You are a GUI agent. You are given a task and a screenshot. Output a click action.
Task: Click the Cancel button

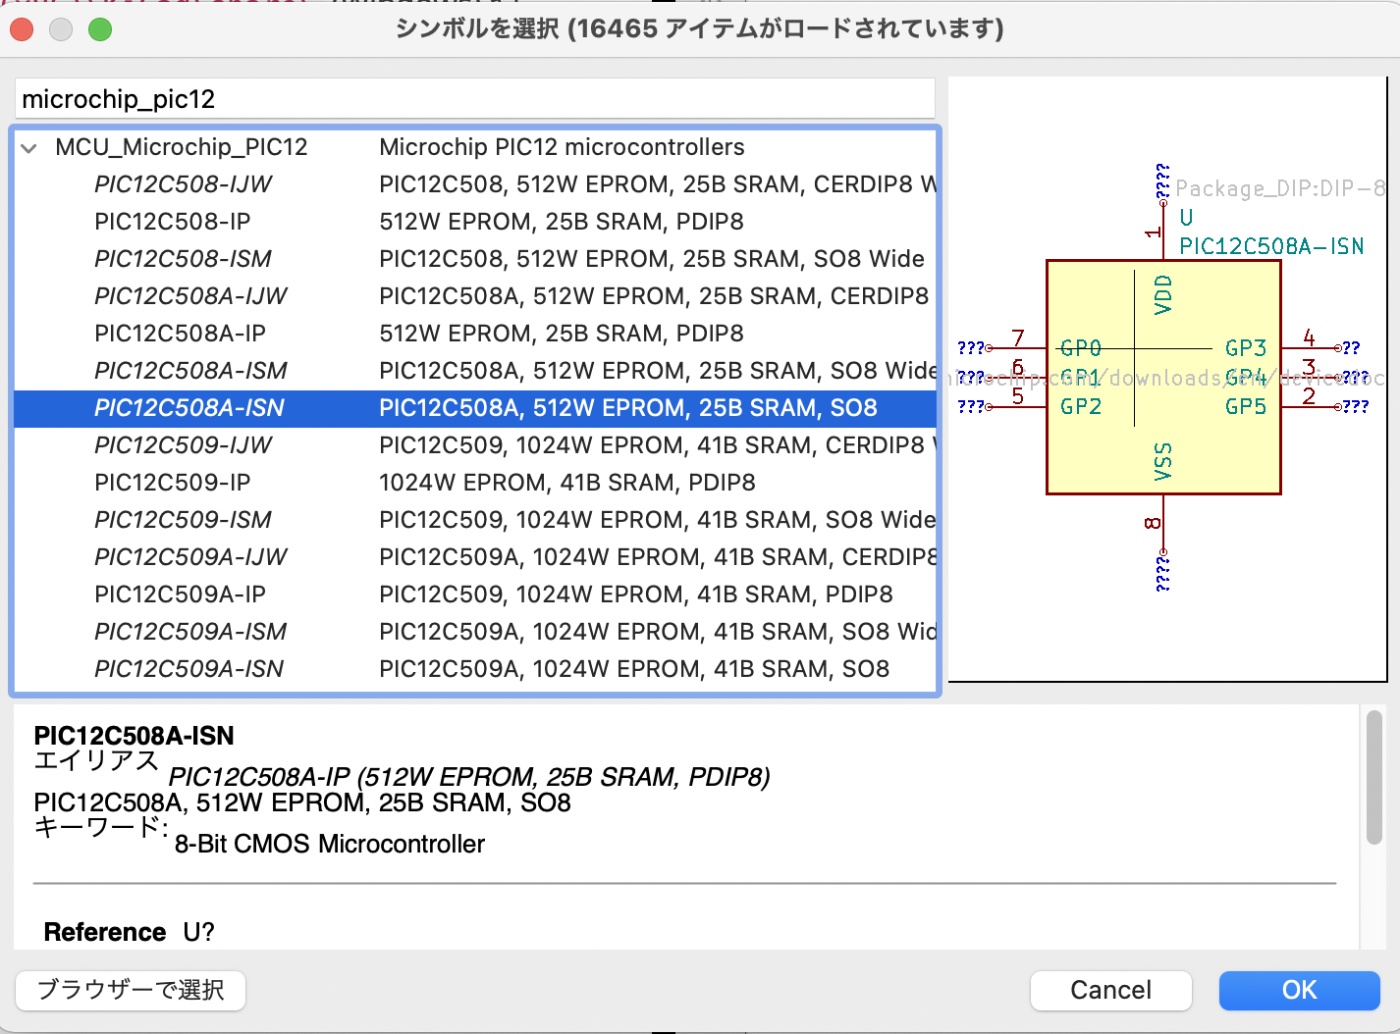click(x=1111, y=990)
